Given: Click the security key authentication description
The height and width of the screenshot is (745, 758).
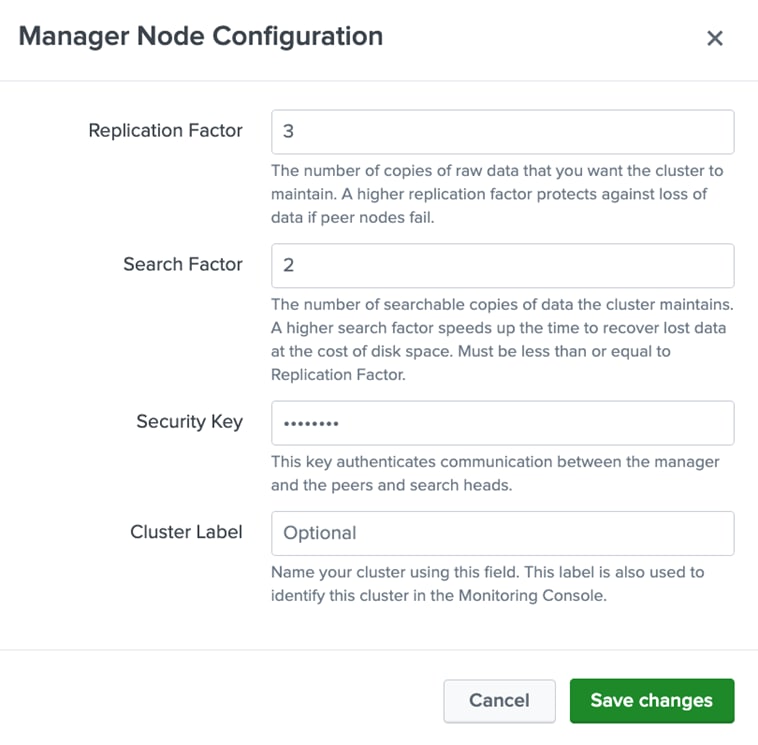Looking at the screenshot, I should click(x=496, y=473).
